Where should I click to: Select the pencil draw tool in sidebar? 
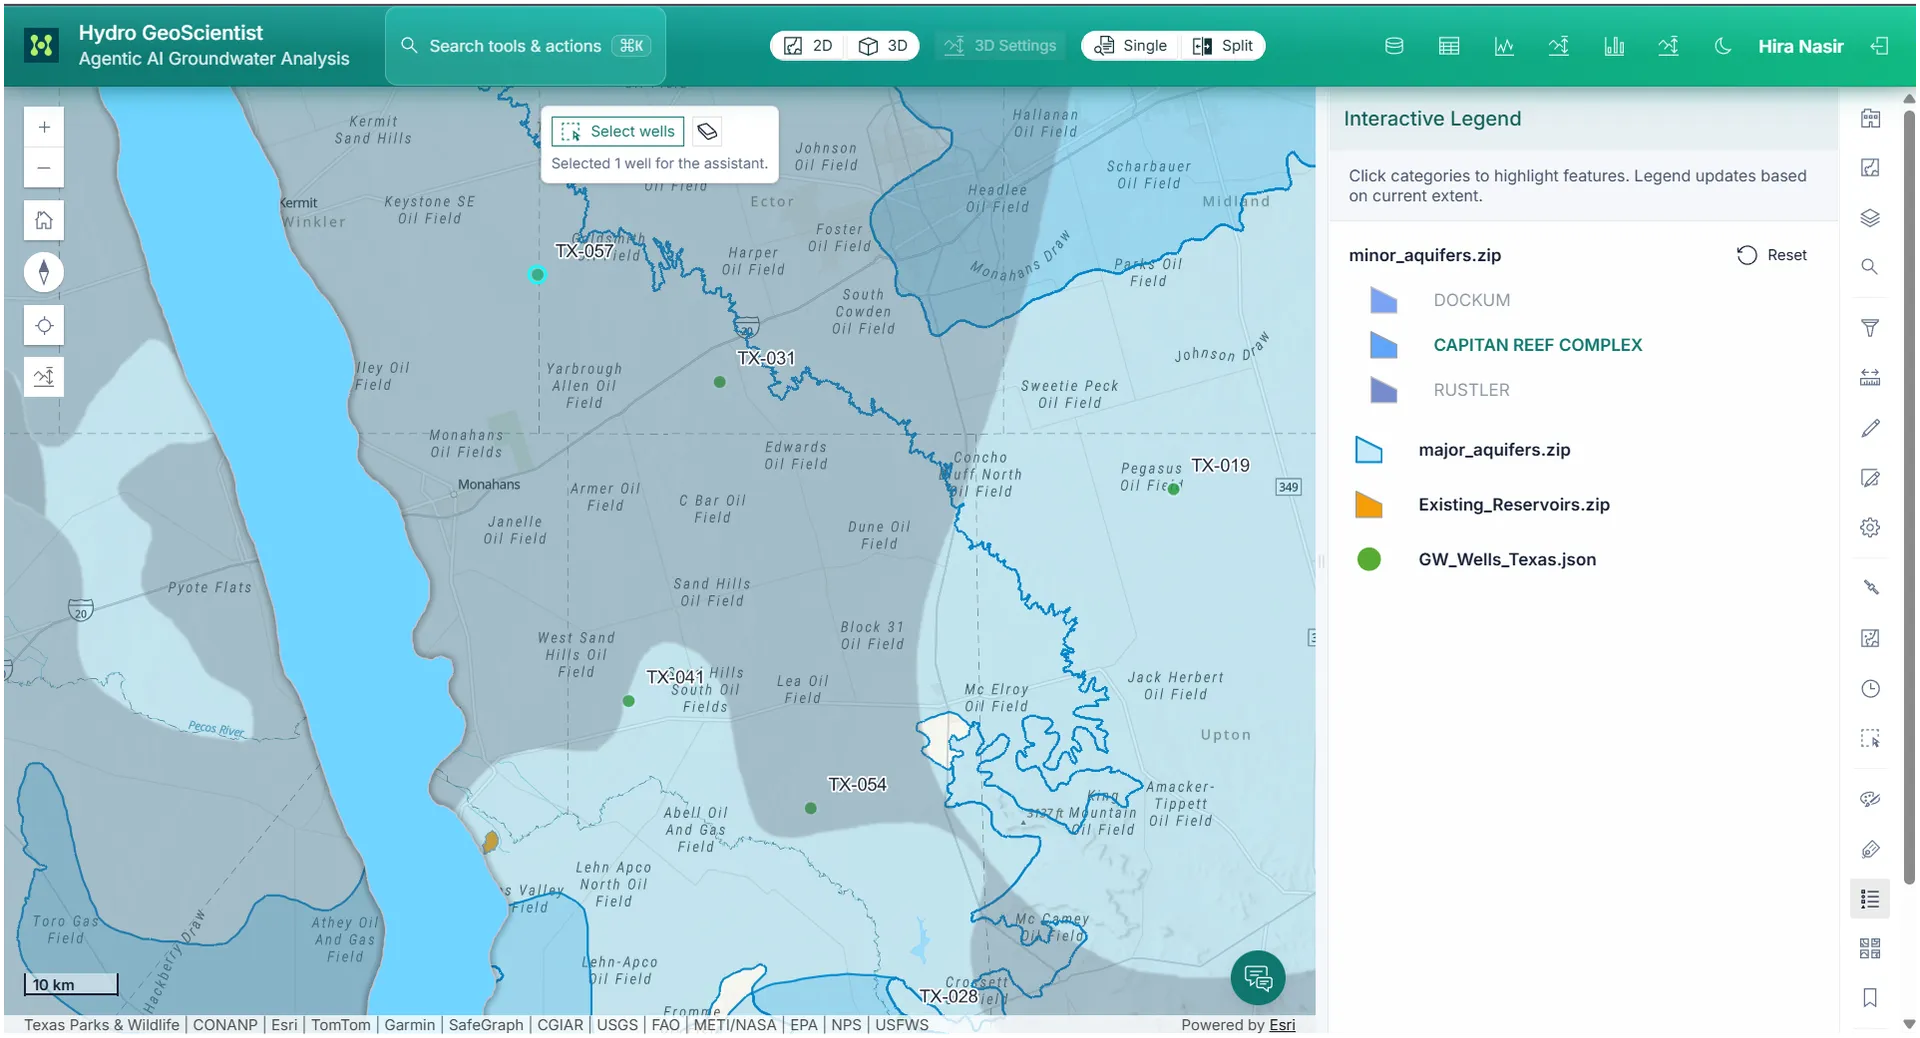tap(1870, 428)
